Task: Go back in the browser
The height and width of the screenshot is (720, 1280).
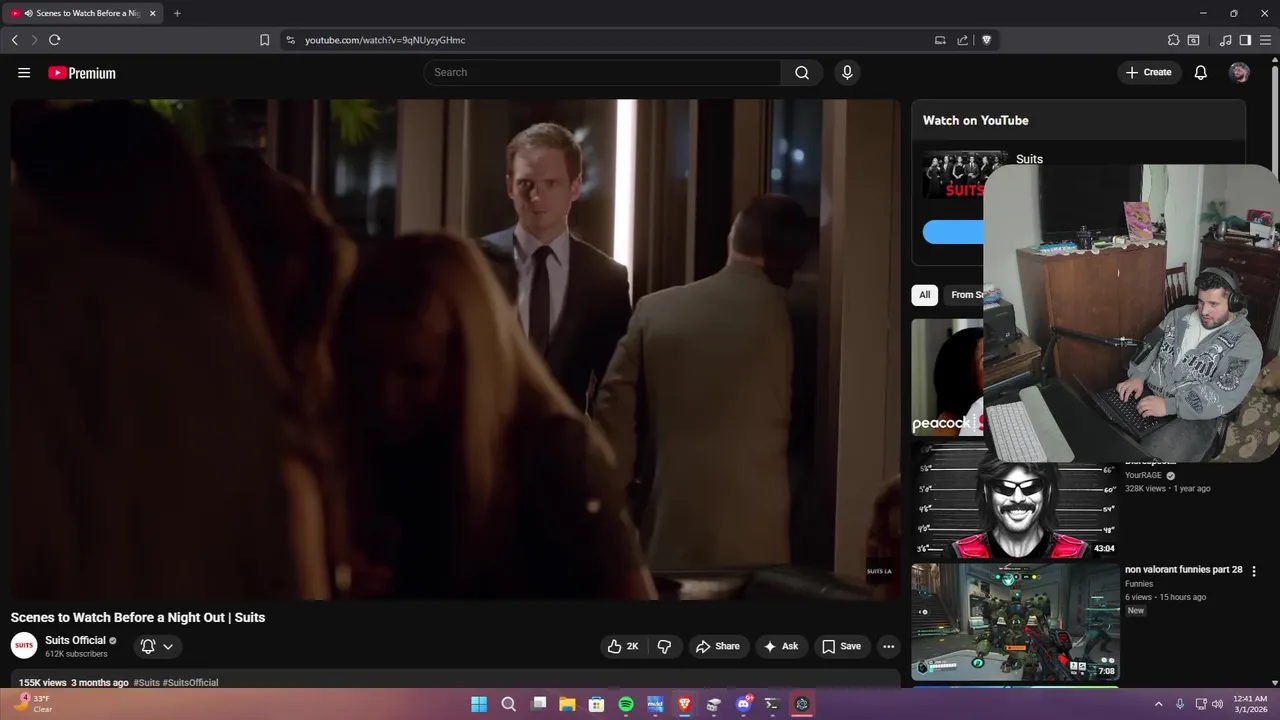Action: [x=14, y=40]
